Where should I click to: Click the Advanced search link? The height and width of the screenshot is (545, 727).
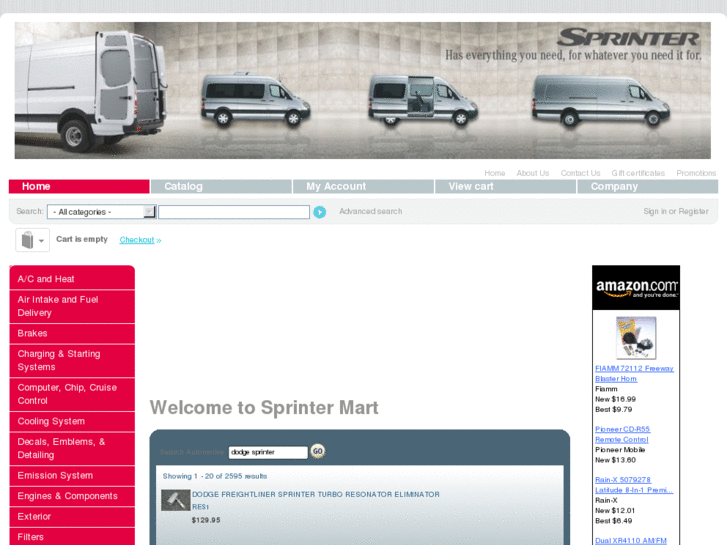point(370,211)
